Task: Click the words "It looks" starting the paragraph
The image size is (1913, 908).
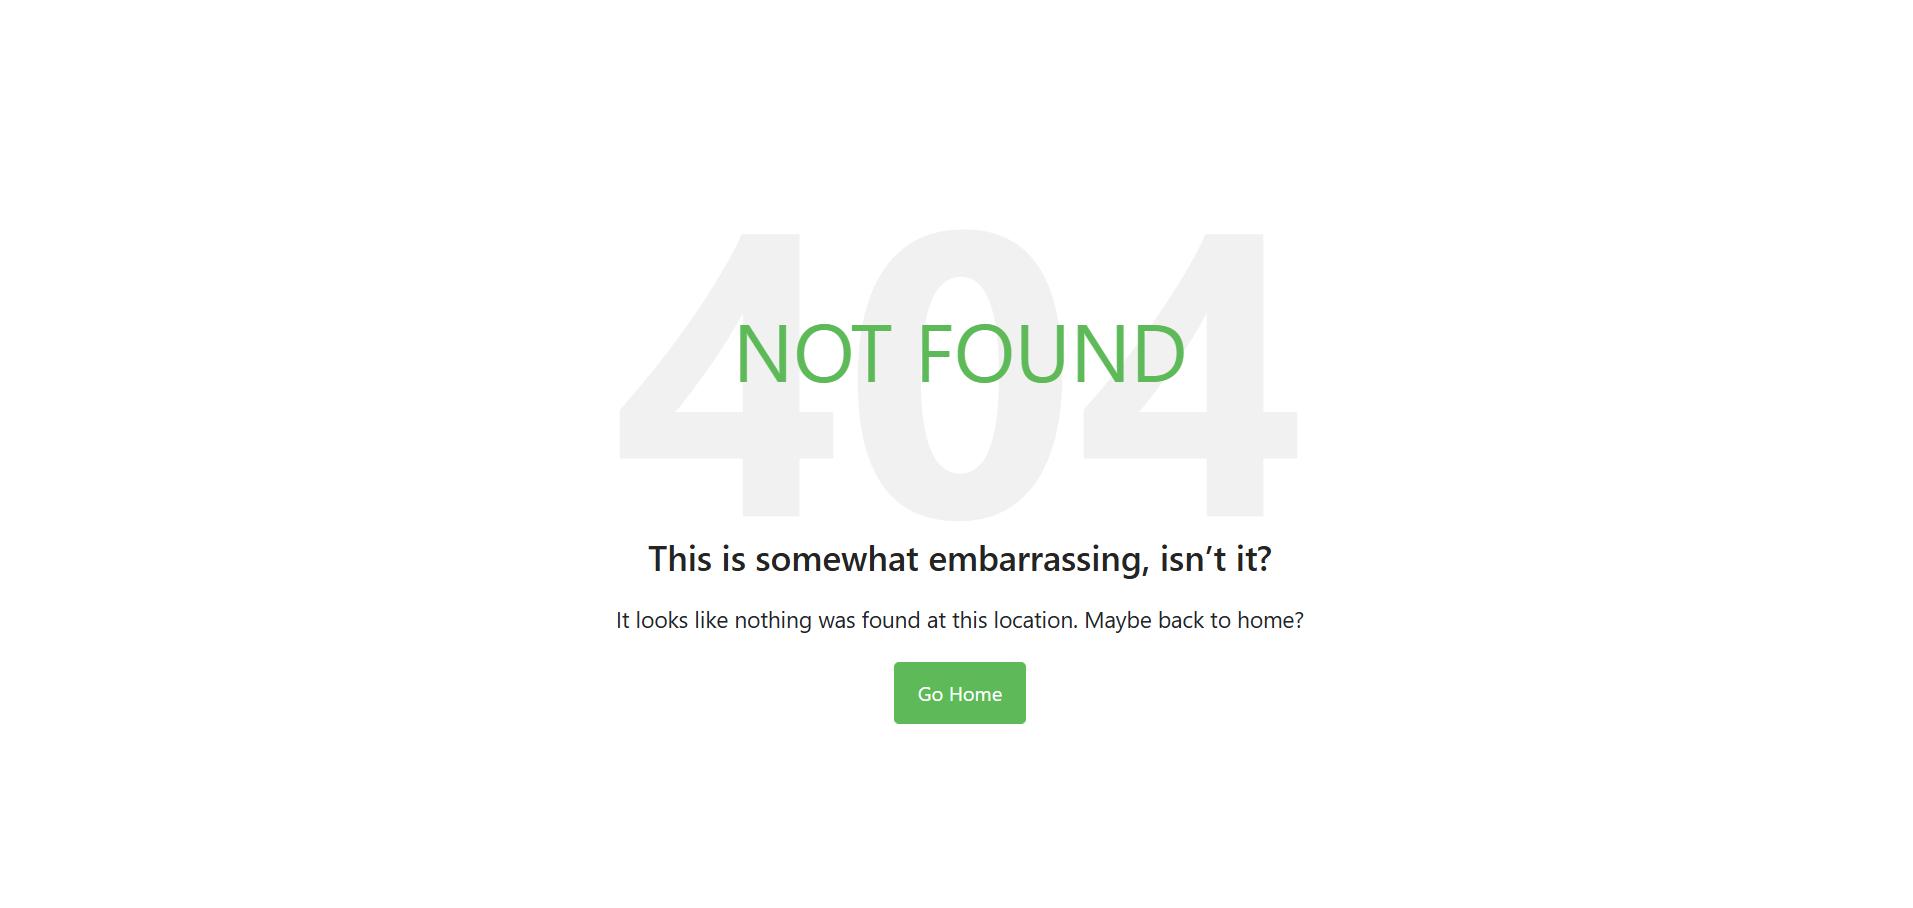Action: point(652,620)
